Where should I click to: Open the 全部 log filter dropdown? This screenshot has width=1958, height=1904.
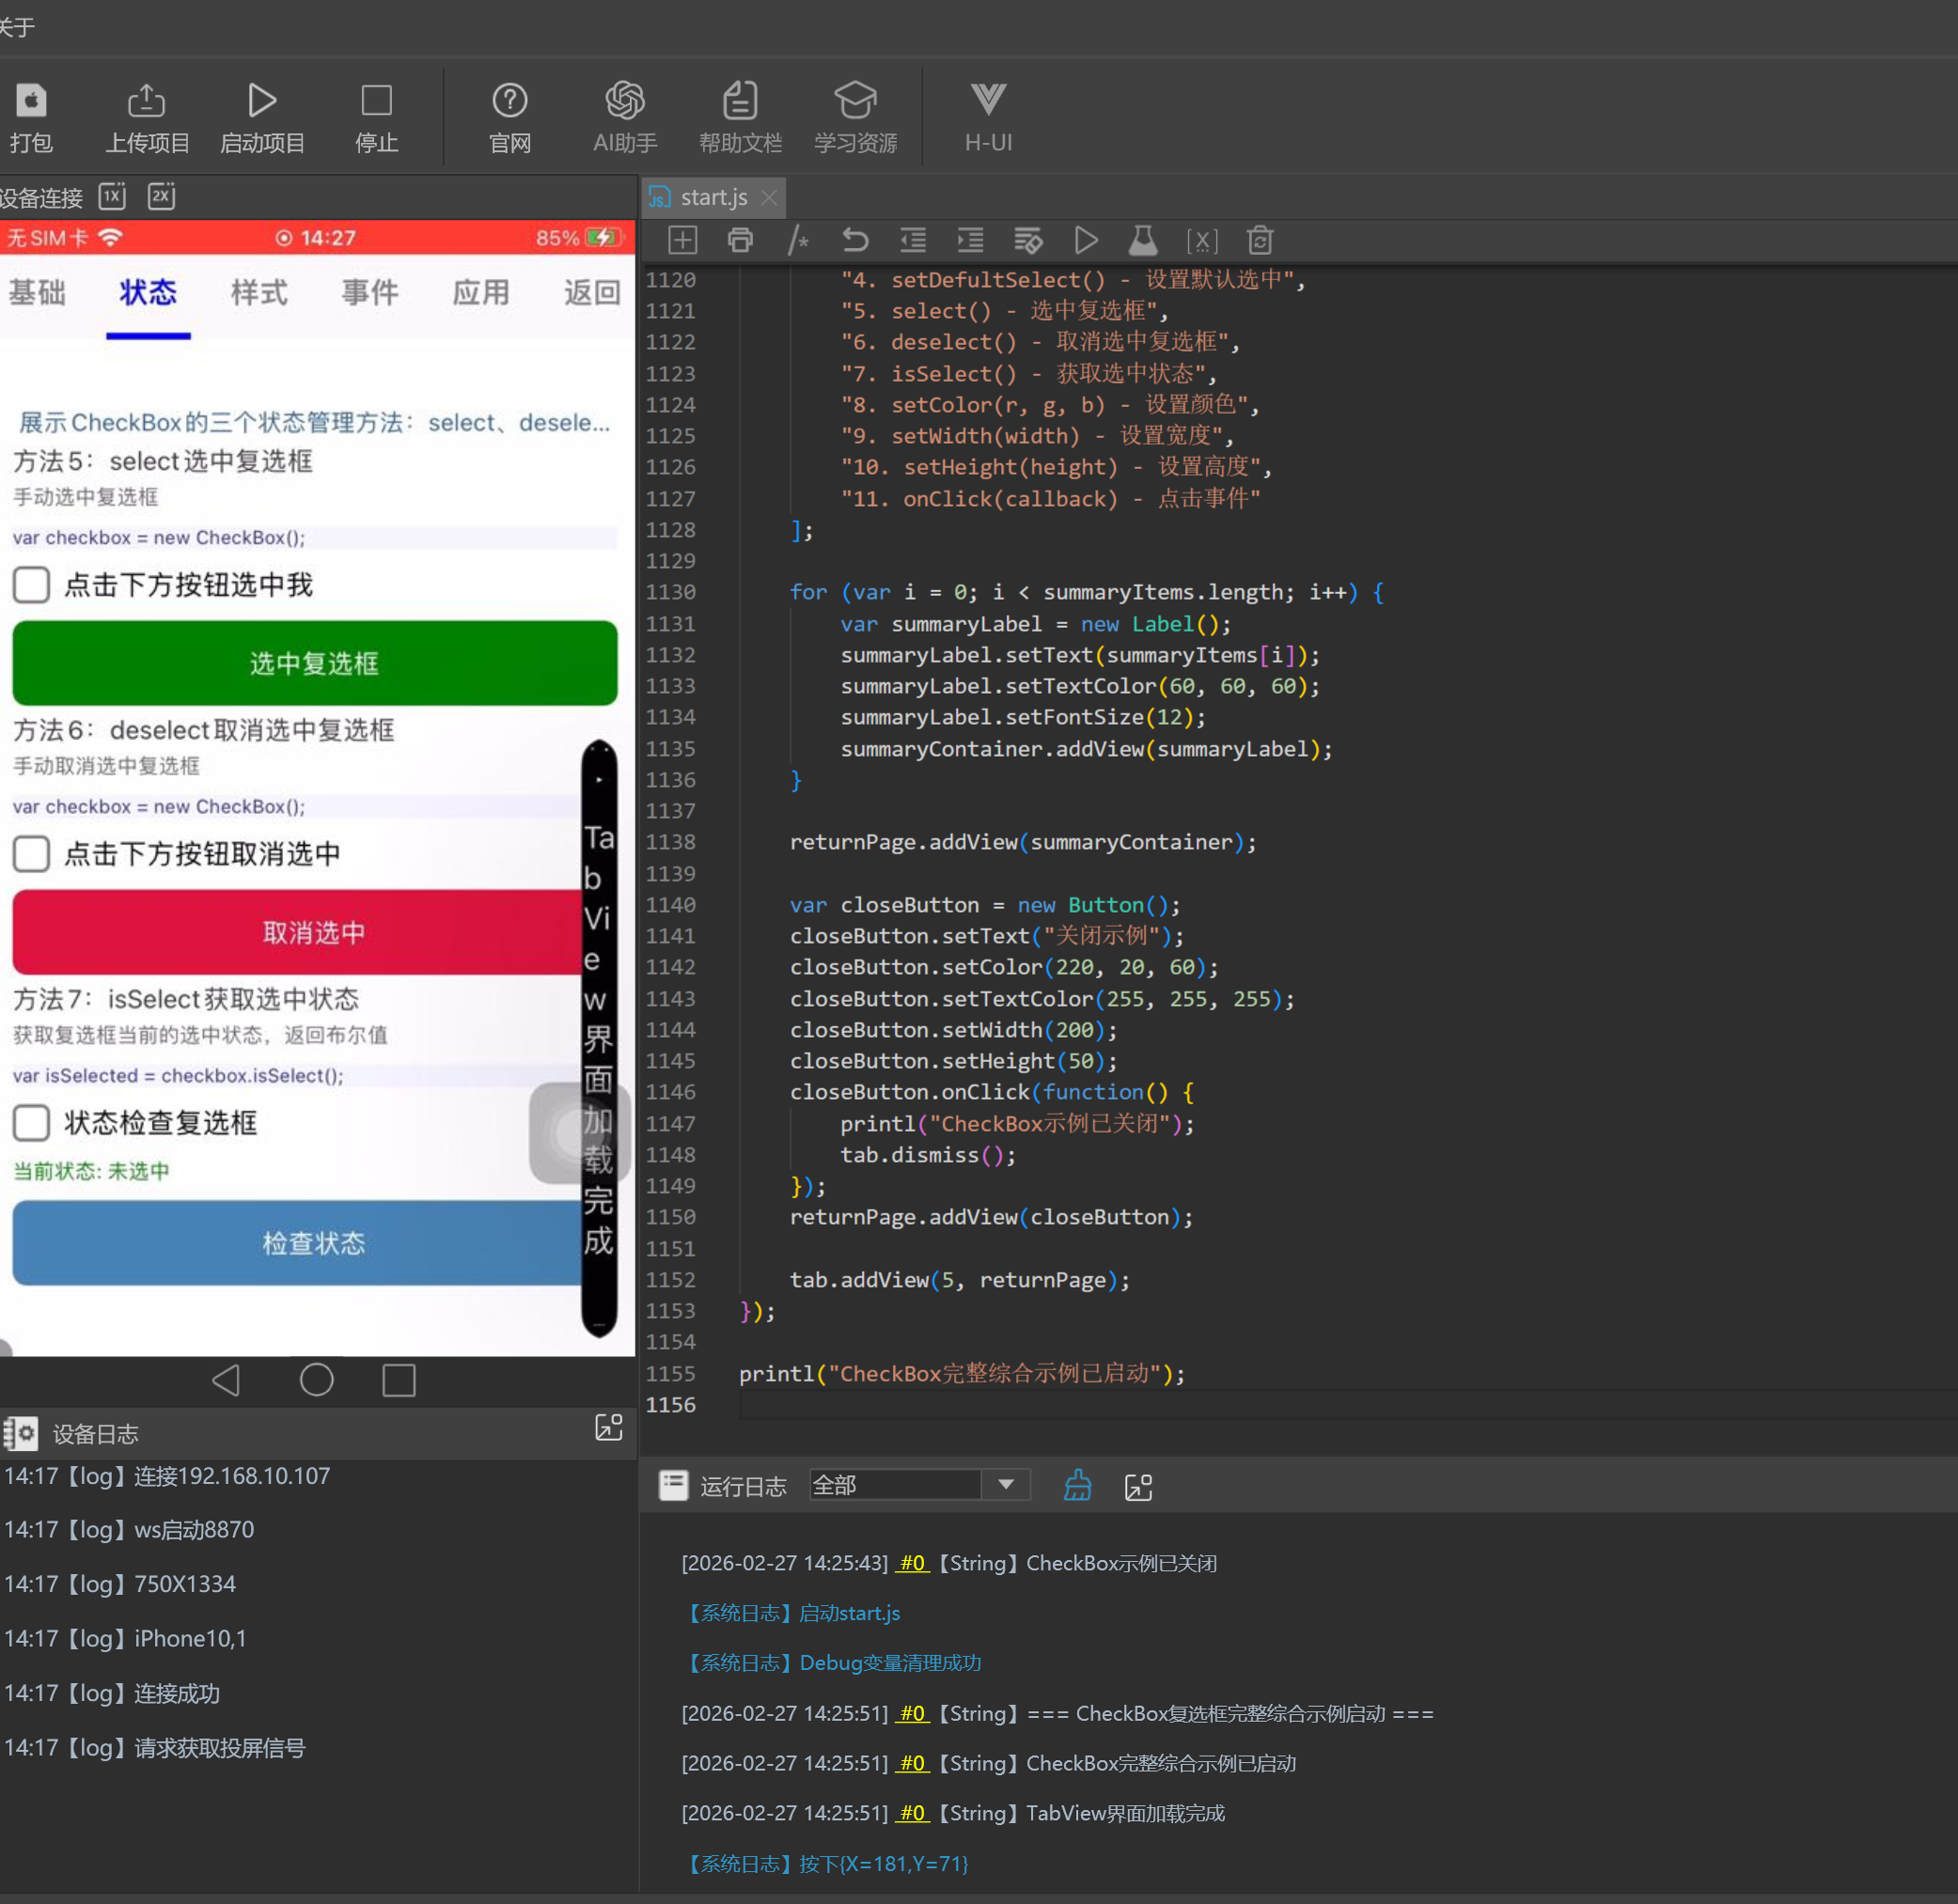1006,1485
